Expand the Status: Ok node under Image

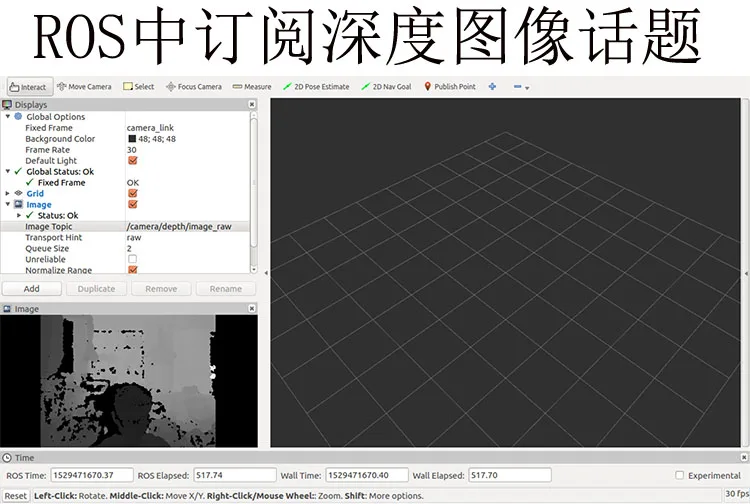point(19,215)
